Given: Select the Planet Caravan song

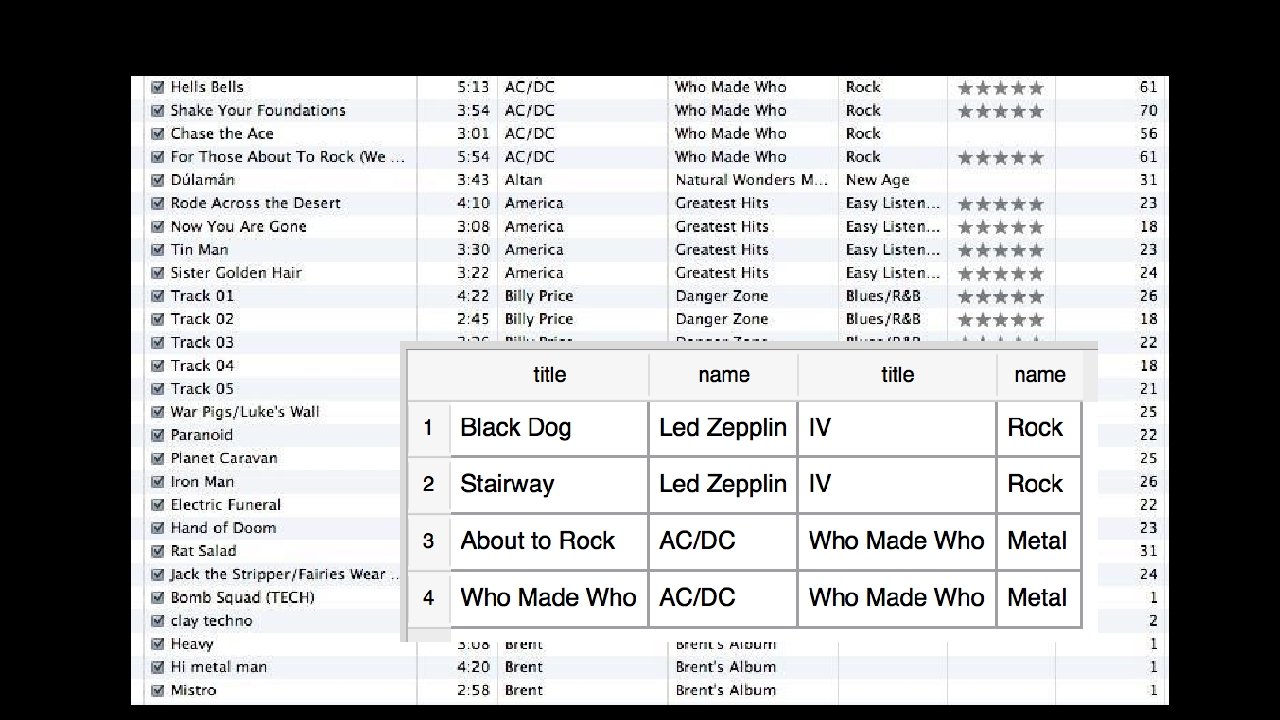Looking at the screenshot, I should pyautogui.click(x=224, y=458).
